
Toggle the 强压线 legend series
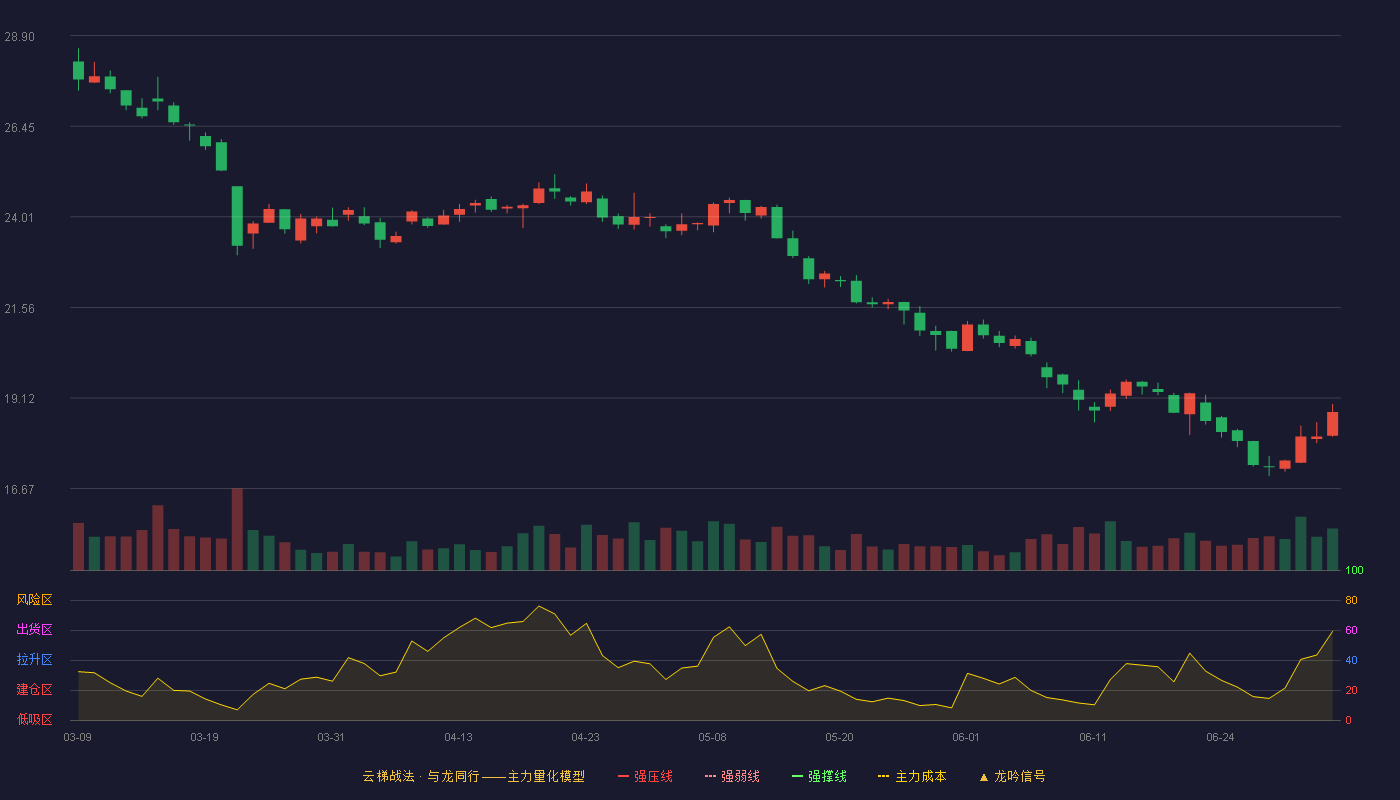coord(645,776)
